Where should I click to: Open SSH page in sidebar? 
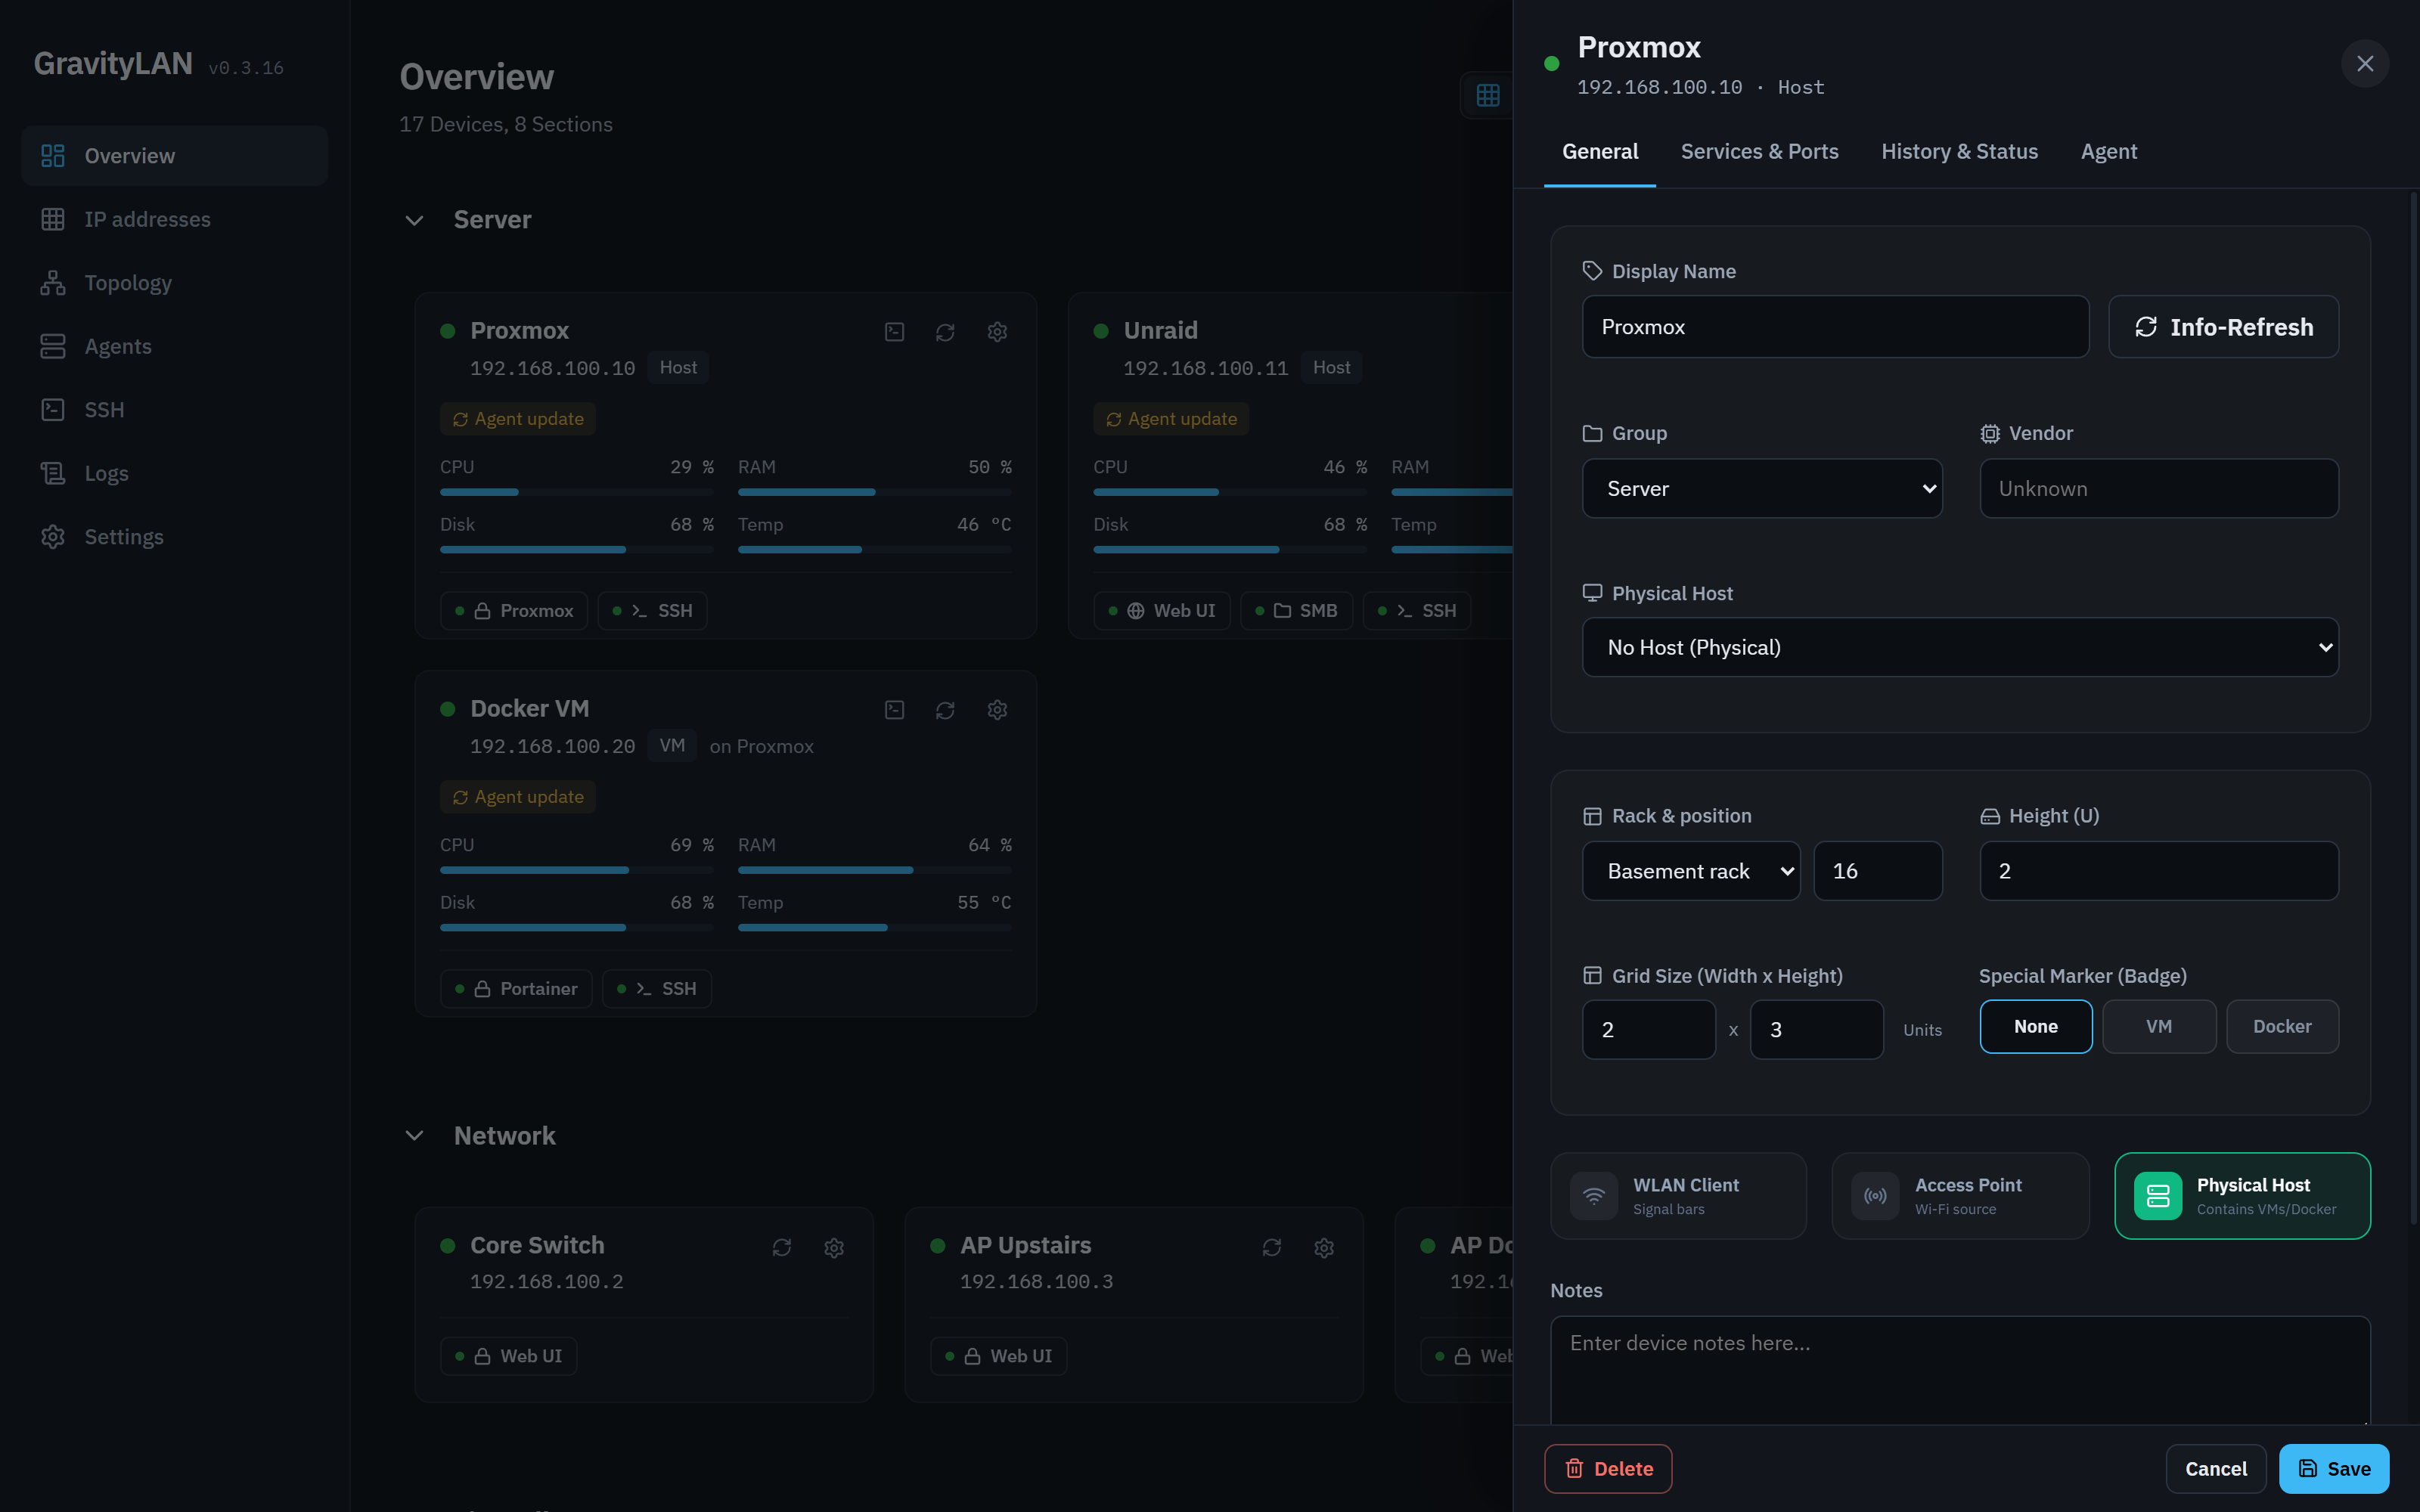(174, 410)
